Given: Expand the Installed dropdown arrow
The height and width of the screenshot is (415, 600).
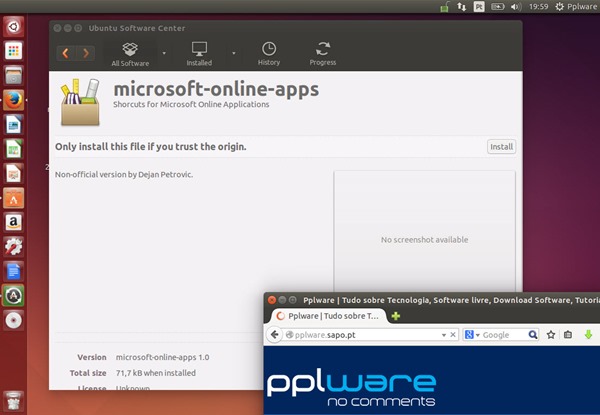Looking at the screenshot, I should [234, 53].
